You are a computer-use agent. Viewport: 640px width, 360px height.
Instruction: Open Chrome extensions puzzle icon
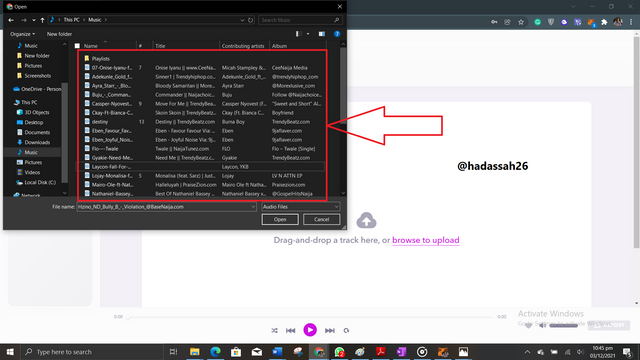tap(604, 22)
